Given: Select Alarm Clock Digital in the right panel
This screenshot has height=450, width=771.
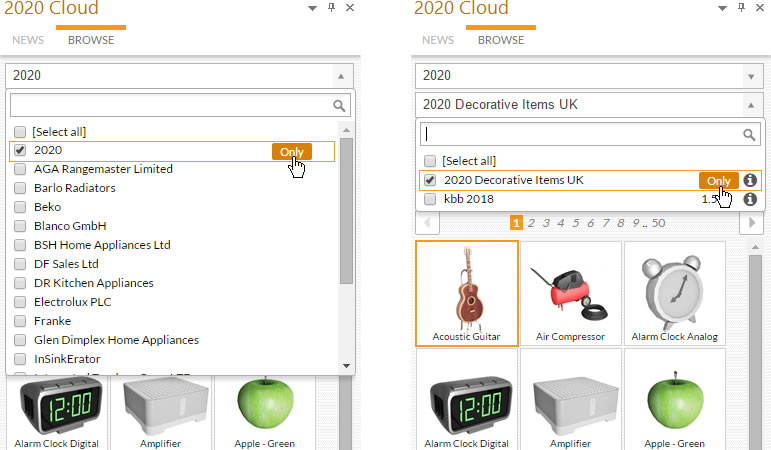Looking at the screenshot, I should (x=467, y=399).
